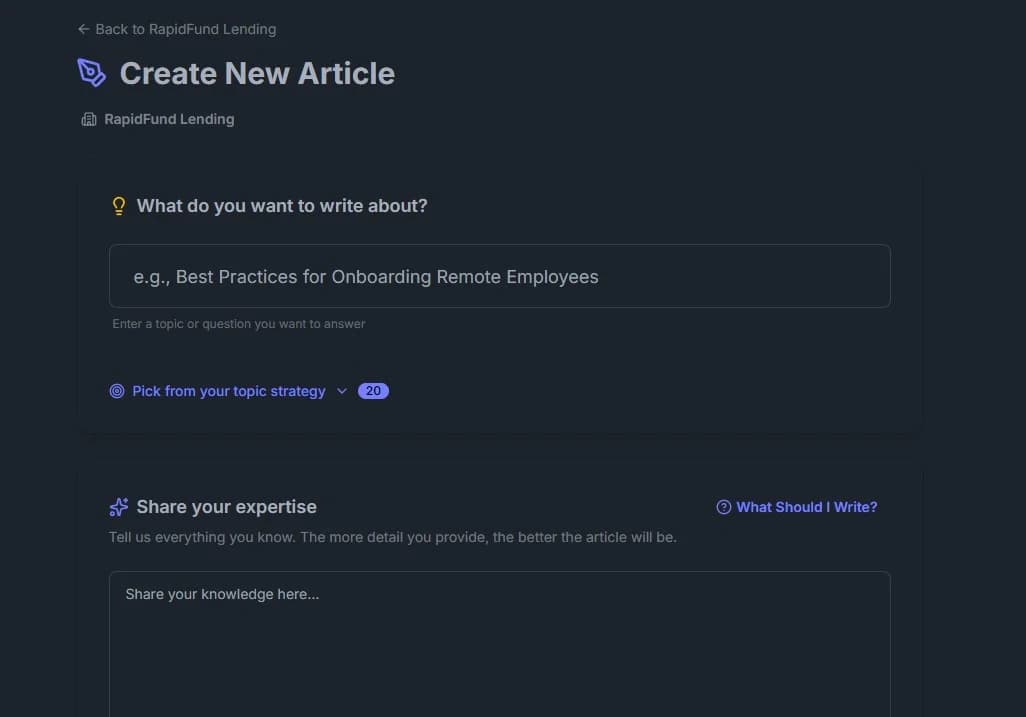Click the building icon before RapidFund Lending

click(88, 119)
